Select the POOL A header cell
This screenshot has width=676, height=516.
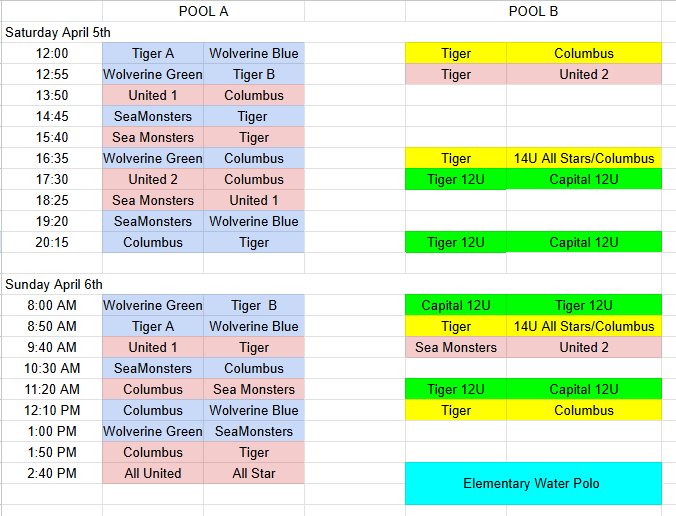click(203, 11)
